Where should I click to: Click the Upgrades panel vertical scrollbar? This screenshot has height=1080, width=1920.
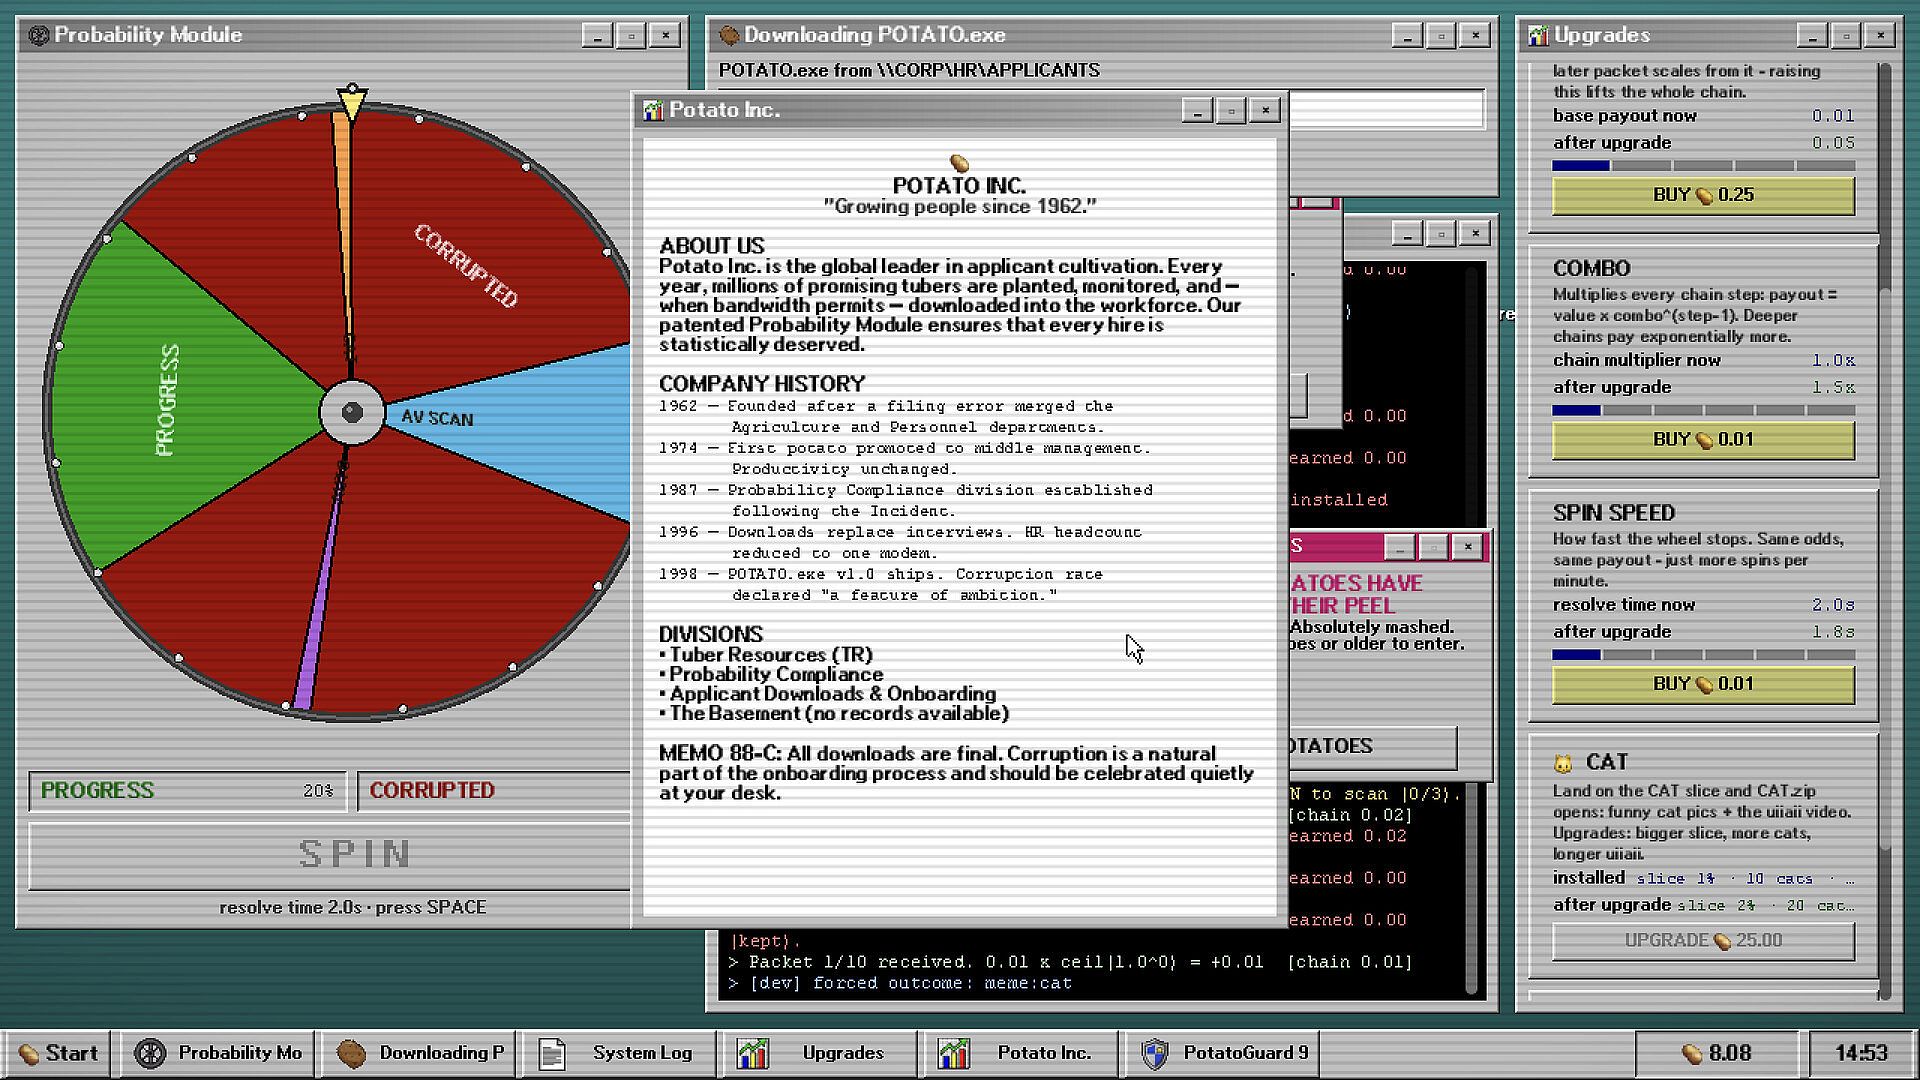pyautogui.click(x=1884, y=530)
